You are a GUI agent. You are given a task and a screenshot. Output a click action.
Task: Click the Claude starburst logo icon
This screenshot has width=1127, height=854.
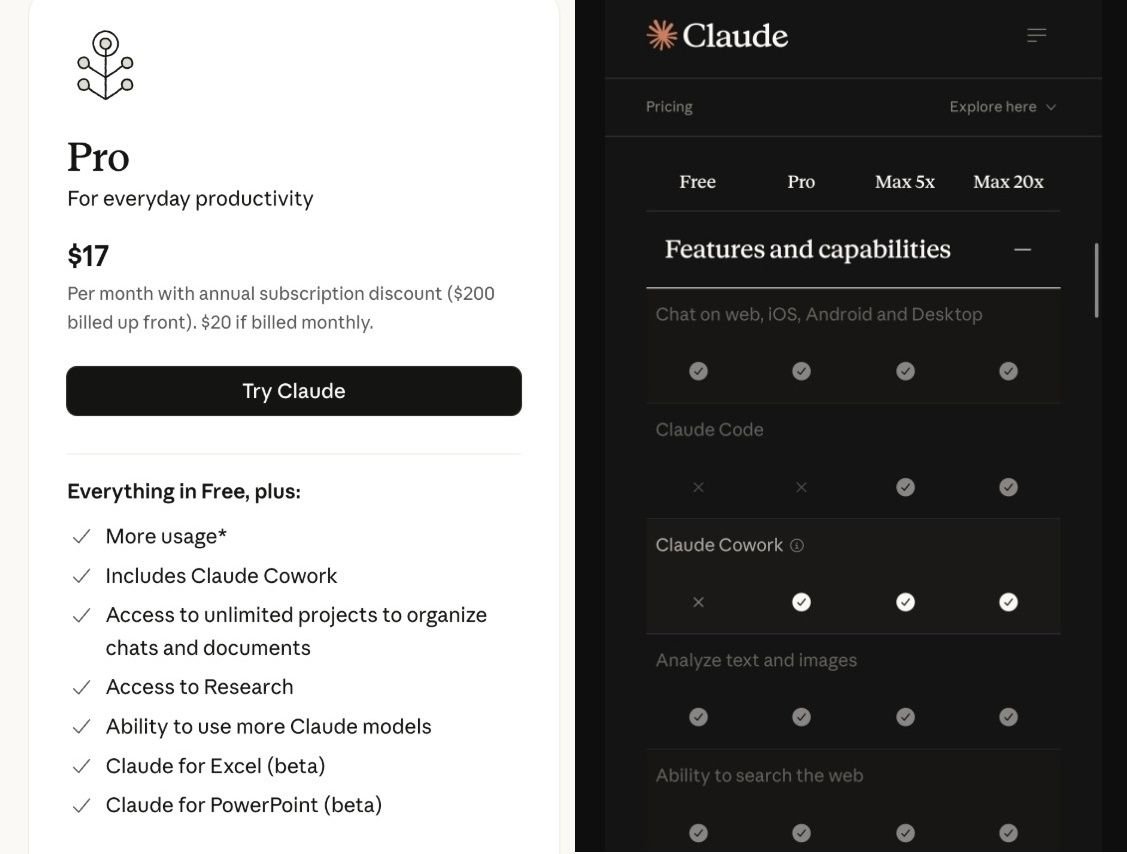click(x=661, y=35)
